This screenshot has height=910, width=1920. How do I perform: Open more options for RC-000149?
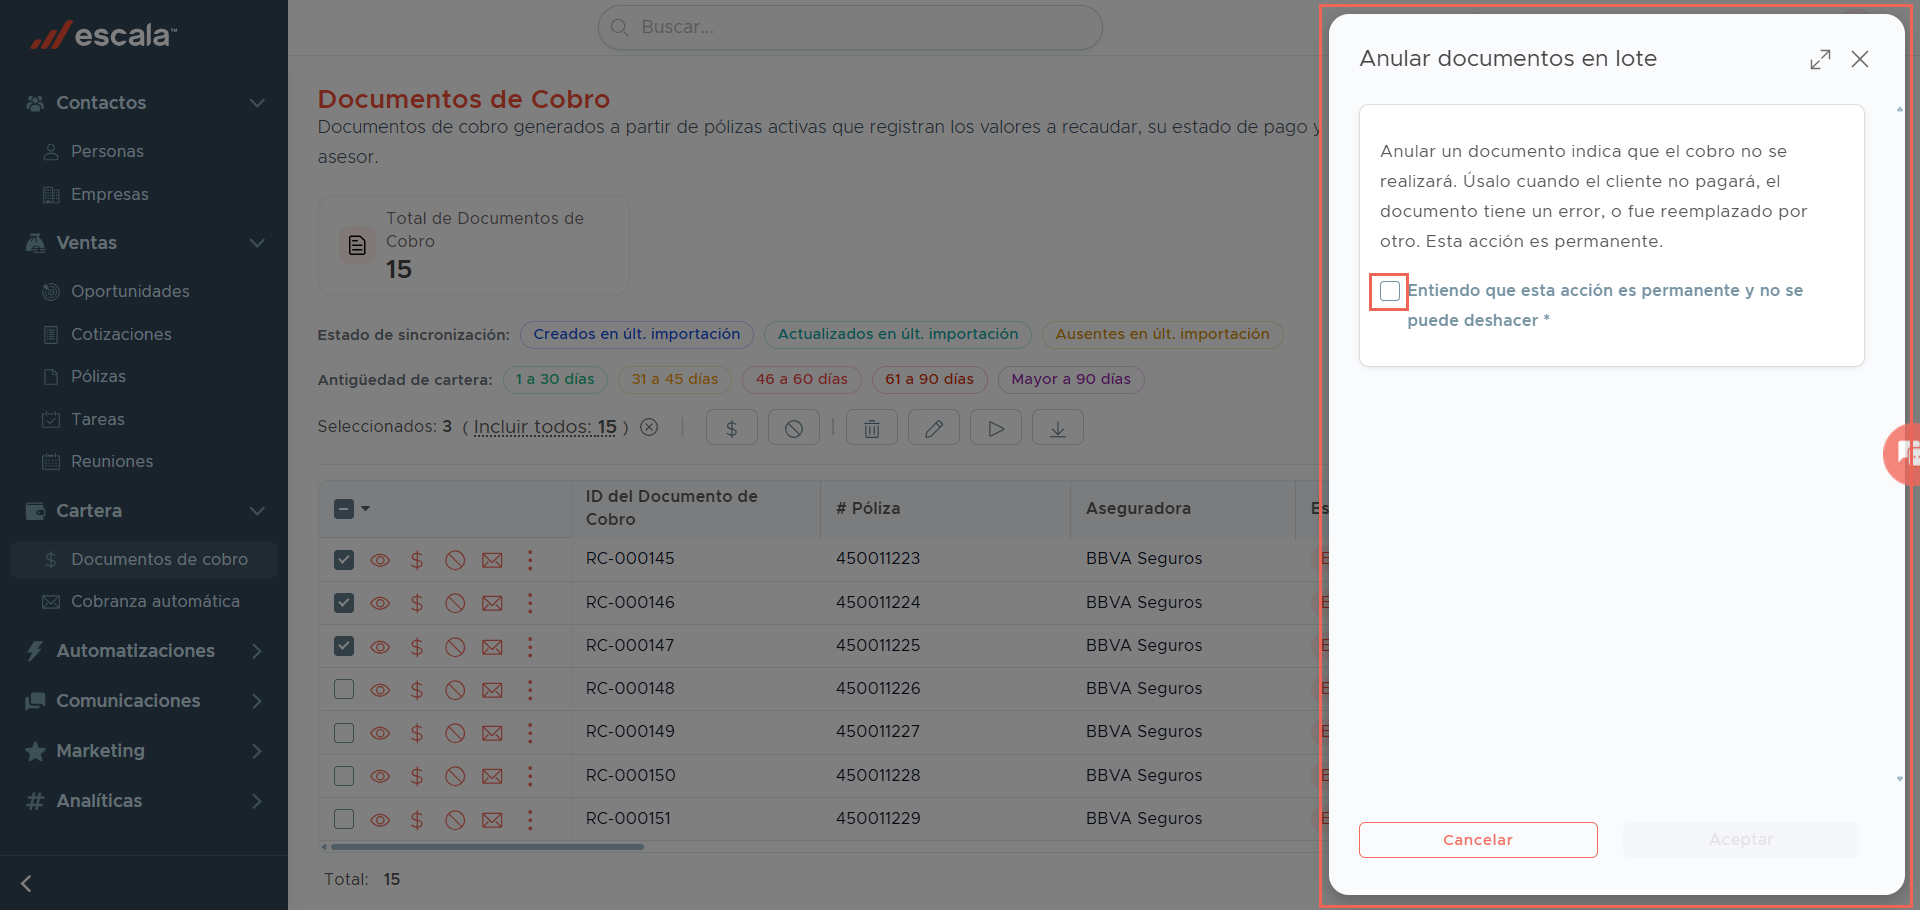(530, 733)
